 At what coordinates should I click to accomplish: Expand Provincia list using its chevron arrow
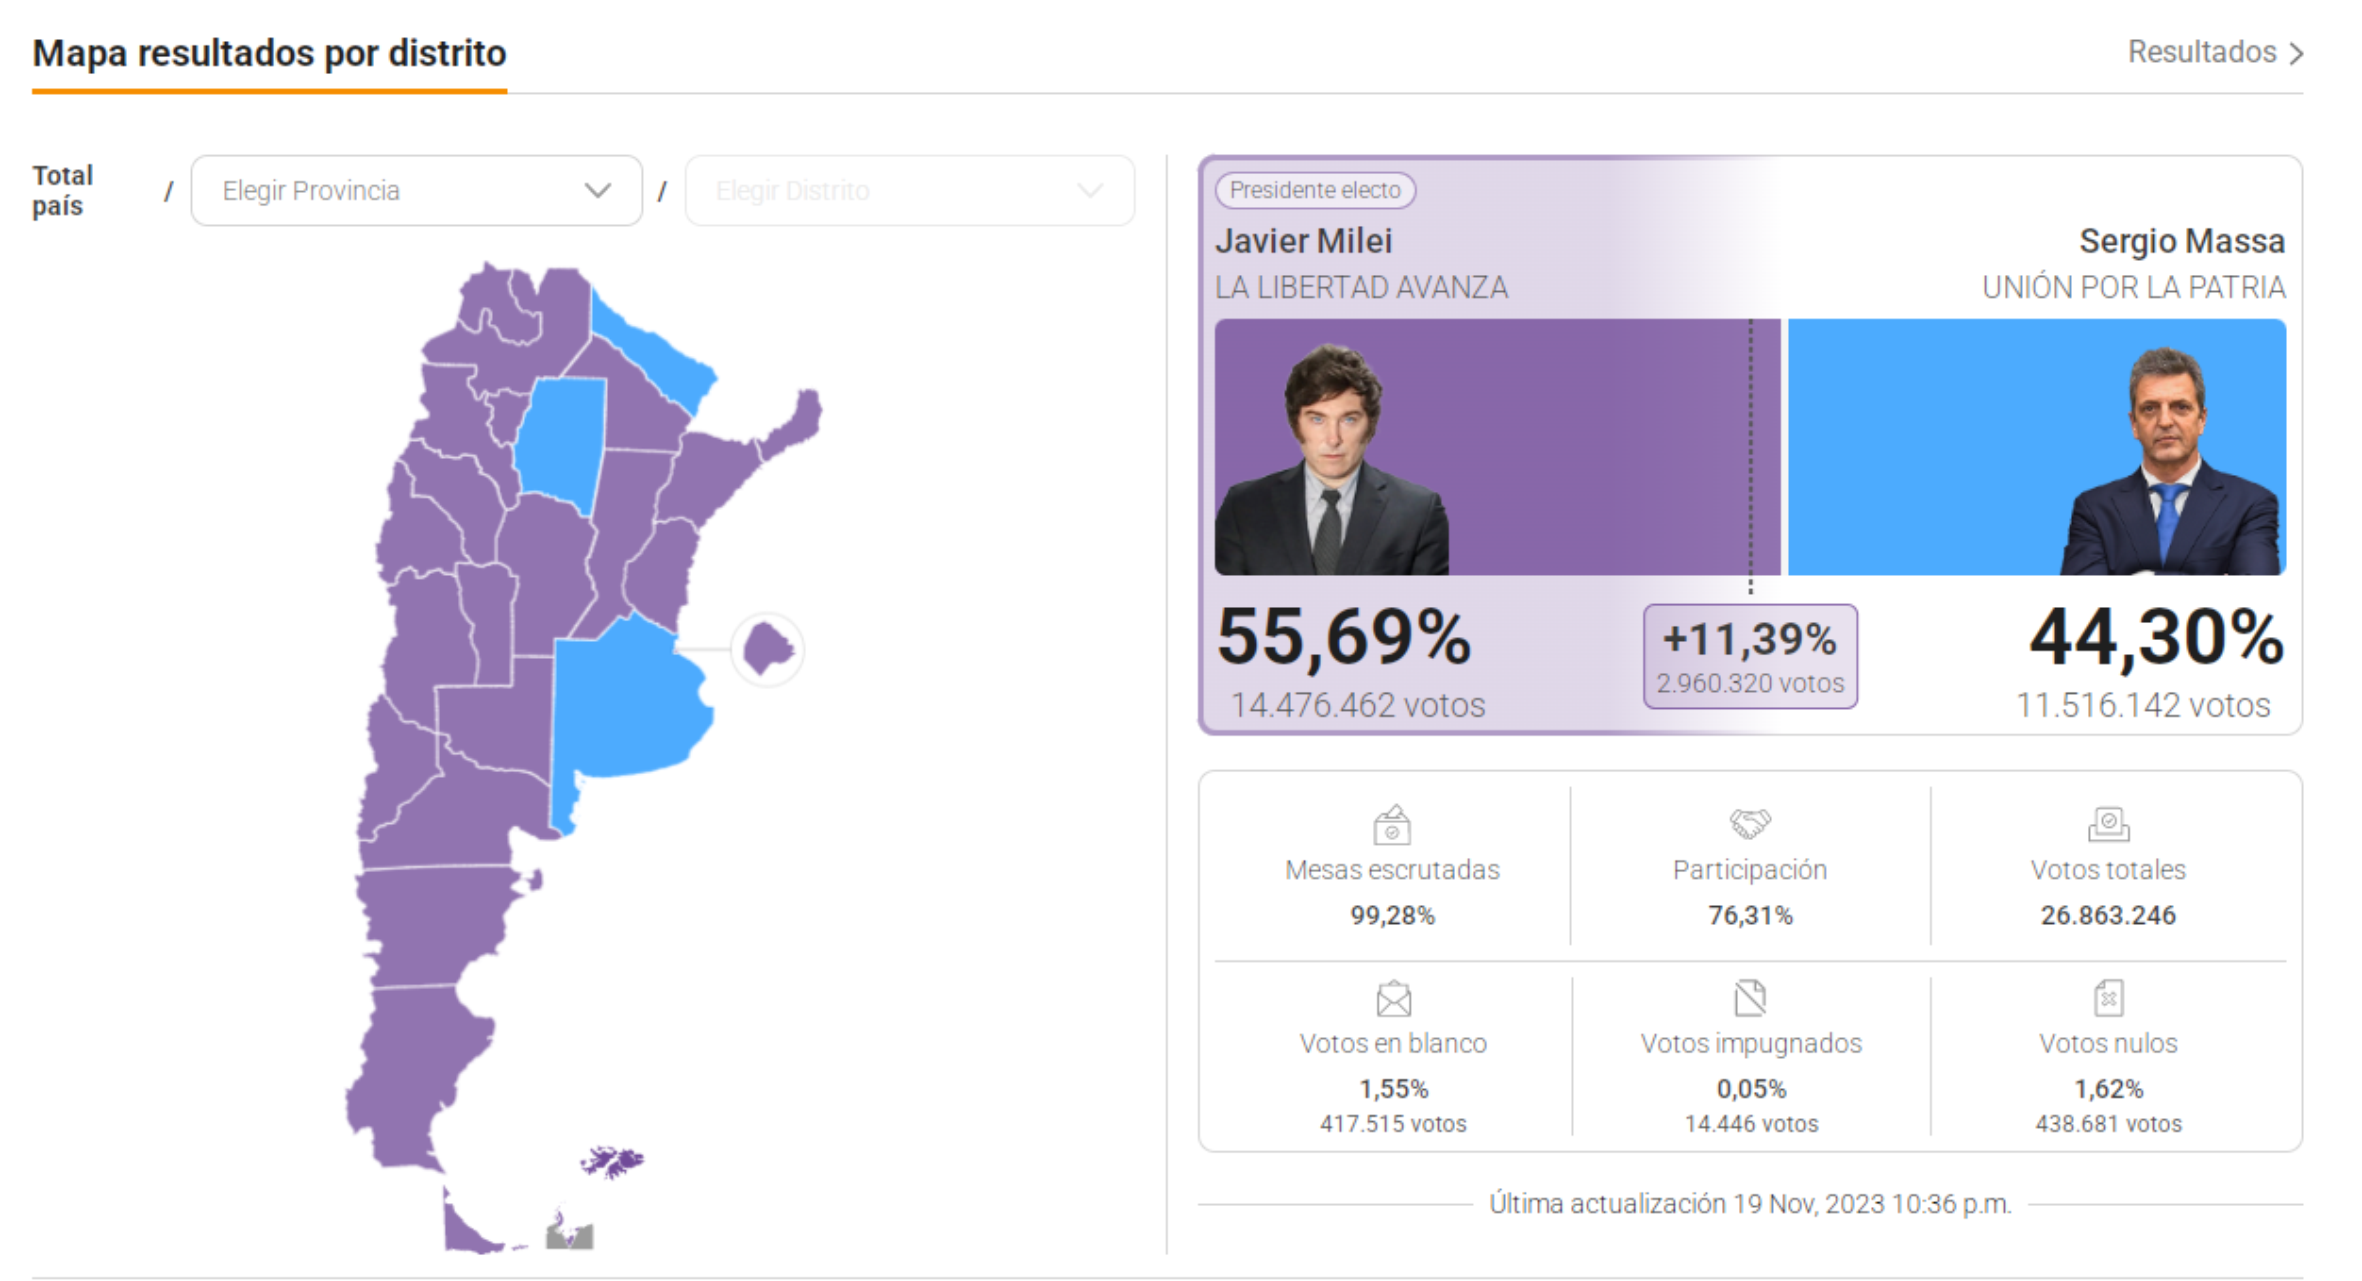pyautogui.click(x=598, y=190)
